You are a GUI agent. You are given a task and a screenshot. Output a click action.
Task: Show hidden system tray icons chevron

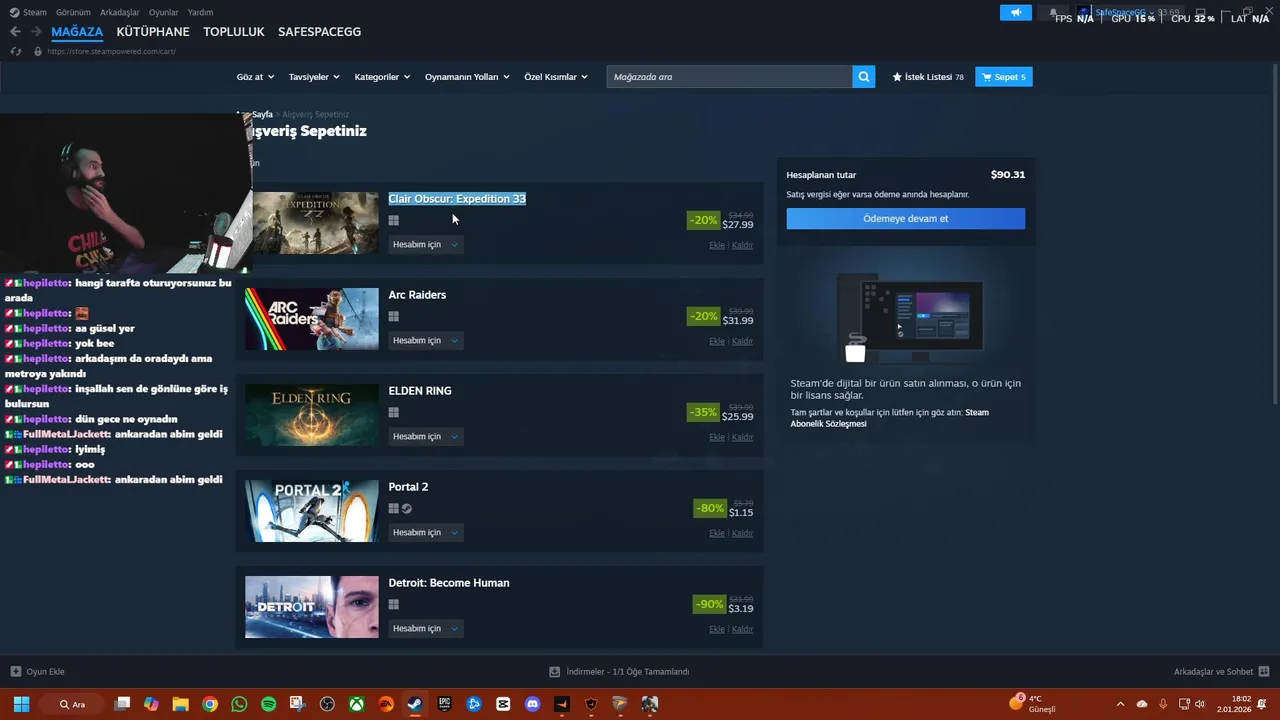[x=1120, y=704]
